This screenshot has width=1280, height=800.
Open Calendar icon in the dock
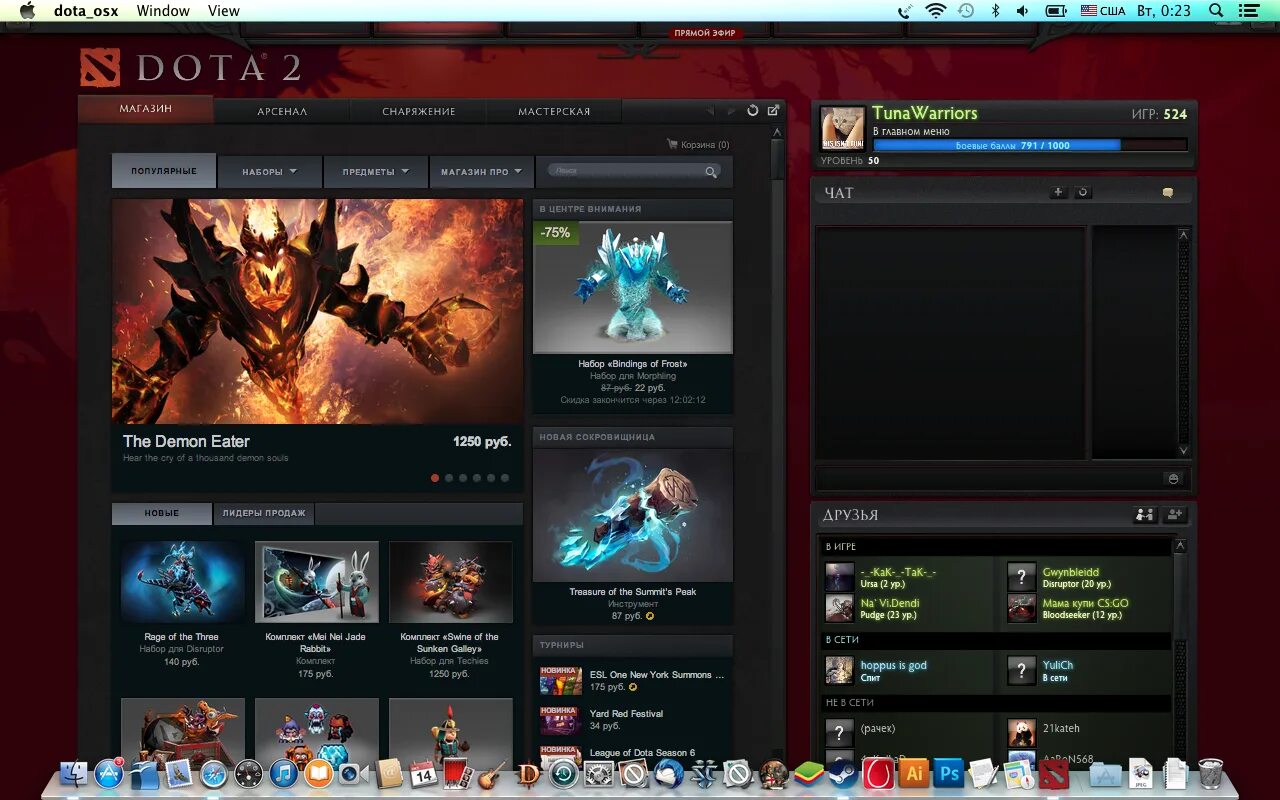423,773
